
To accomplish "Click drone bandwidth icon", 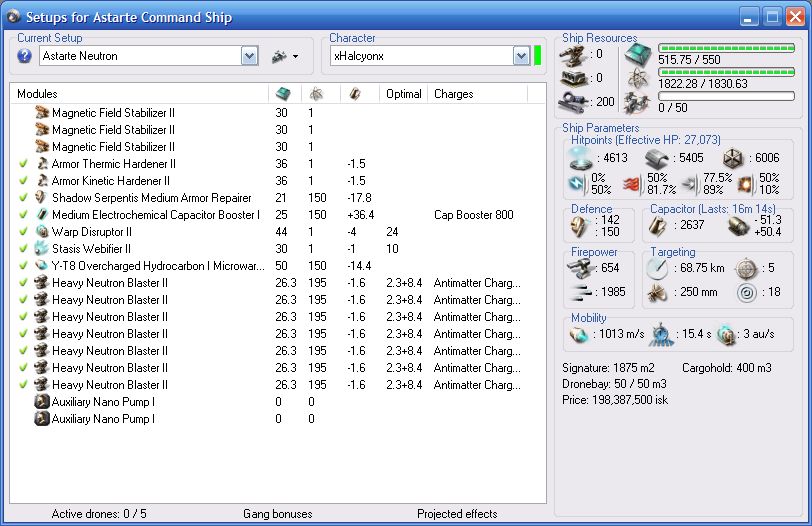I will [x=636, y=103].
